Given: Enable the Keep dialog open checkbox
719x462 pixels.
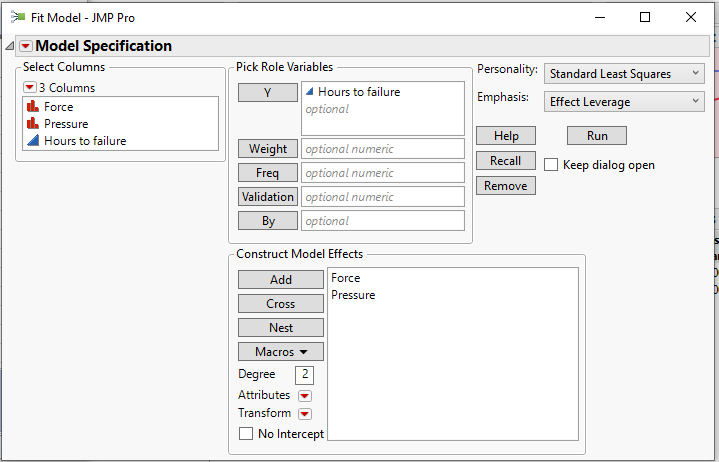Looking at the screenshot, I should pyautogui.click(x=551, y=165).
